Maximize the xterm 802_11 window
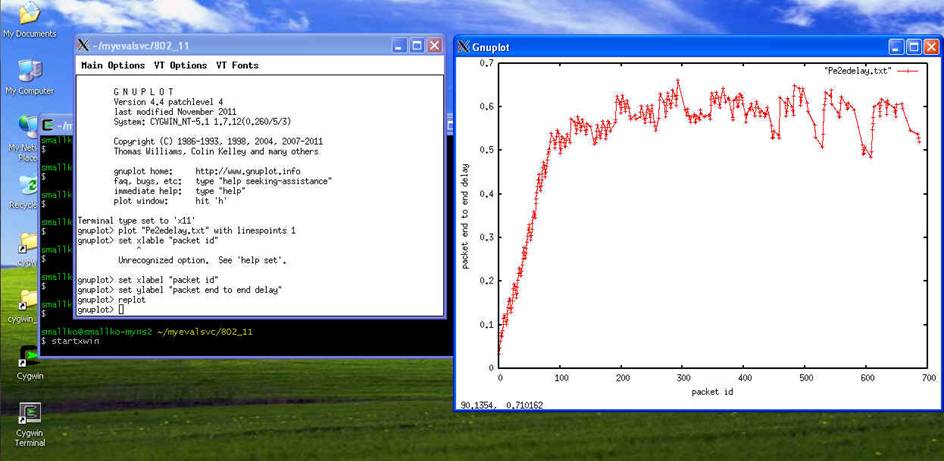 [417, 46]
